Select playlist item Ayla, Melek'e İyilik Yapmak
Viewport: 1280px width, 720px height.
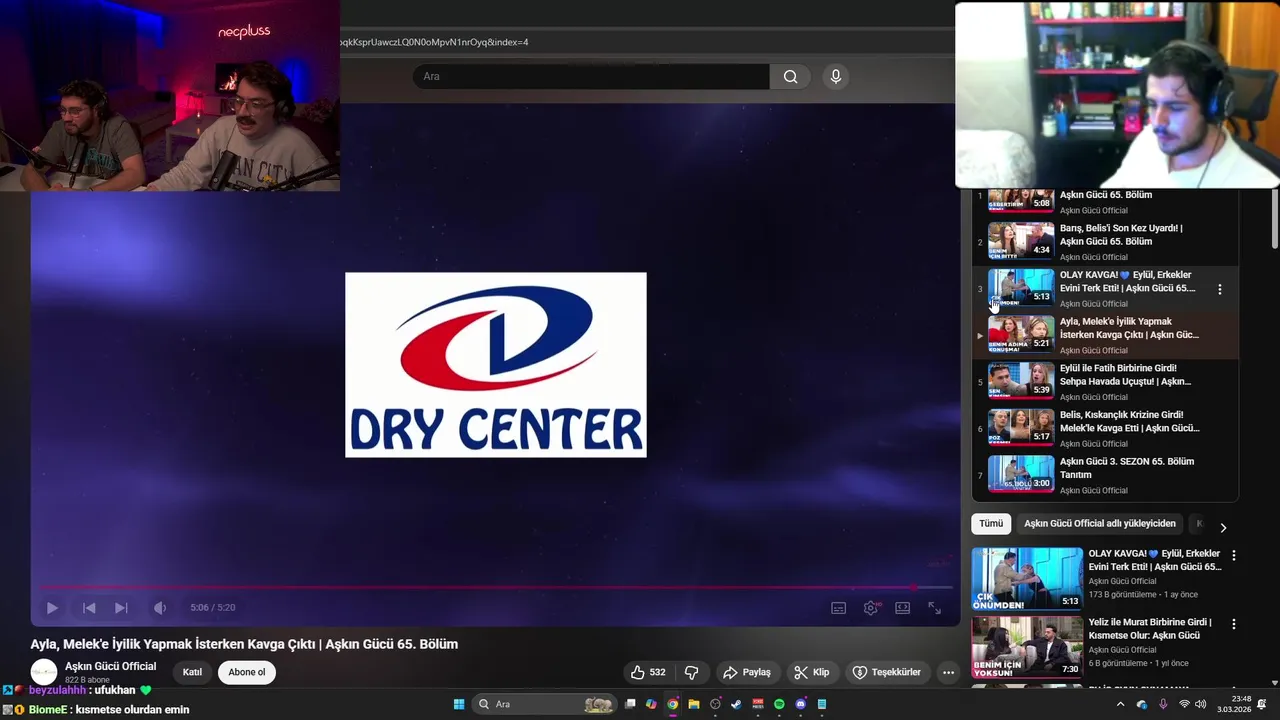(1105, 335)
